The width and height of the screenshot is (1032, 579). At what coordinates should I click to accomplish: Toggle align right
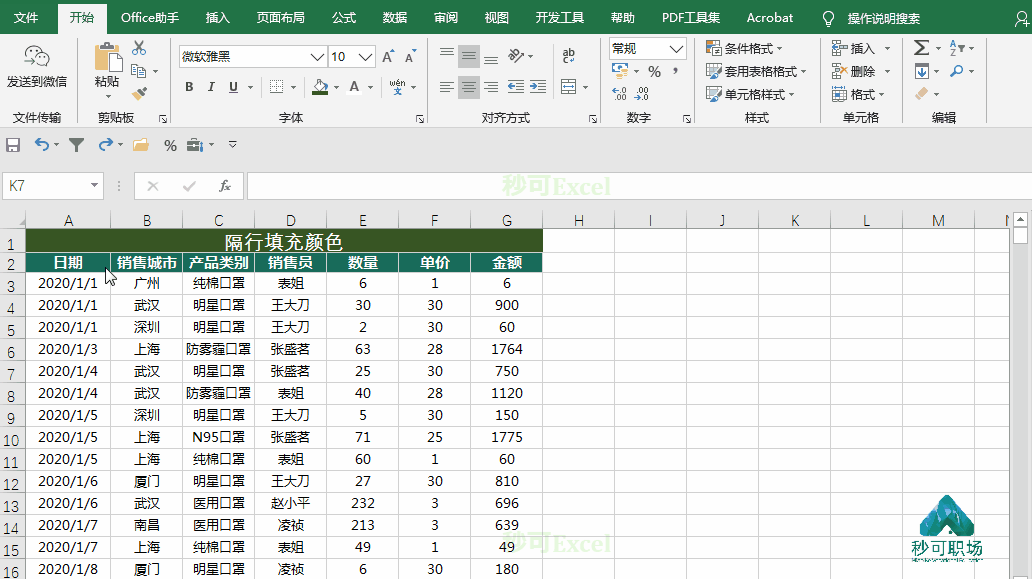(491, 87)
